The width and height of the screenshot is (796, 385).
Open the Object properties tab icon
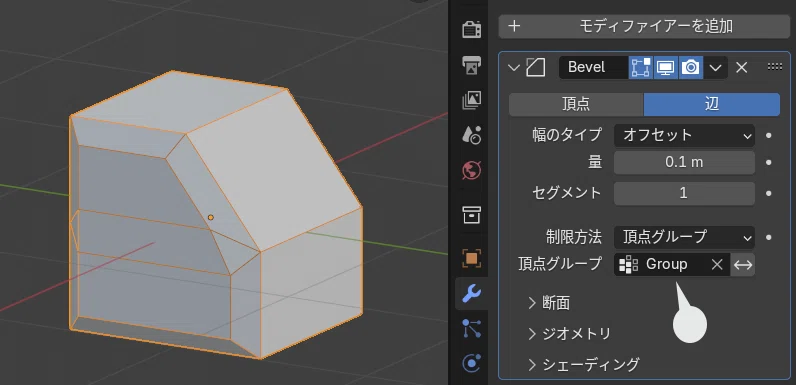pyautogui.click(x=472, y=259)
